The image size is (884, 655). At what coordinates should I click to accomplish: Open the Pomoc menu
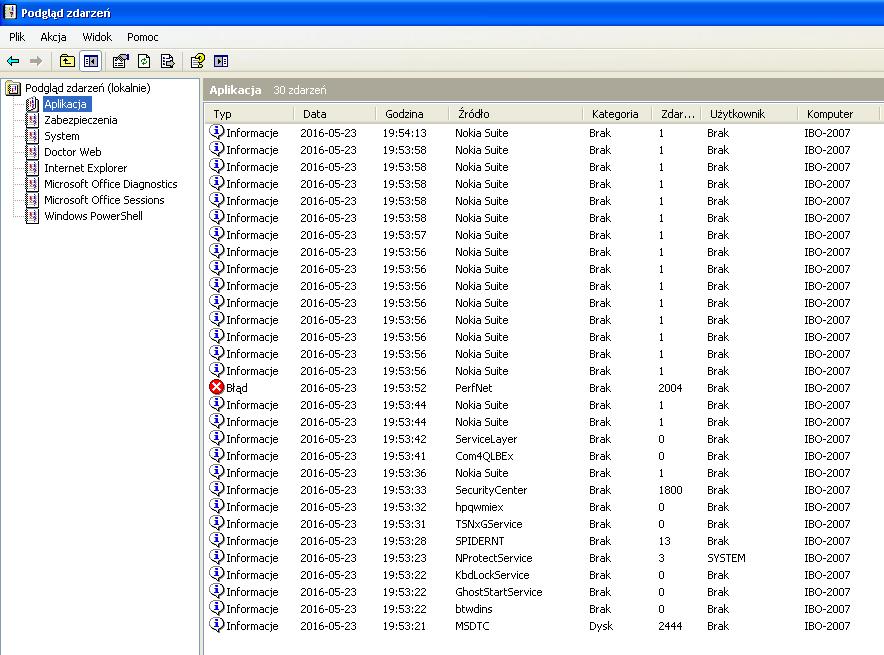[x=143, y=37]
